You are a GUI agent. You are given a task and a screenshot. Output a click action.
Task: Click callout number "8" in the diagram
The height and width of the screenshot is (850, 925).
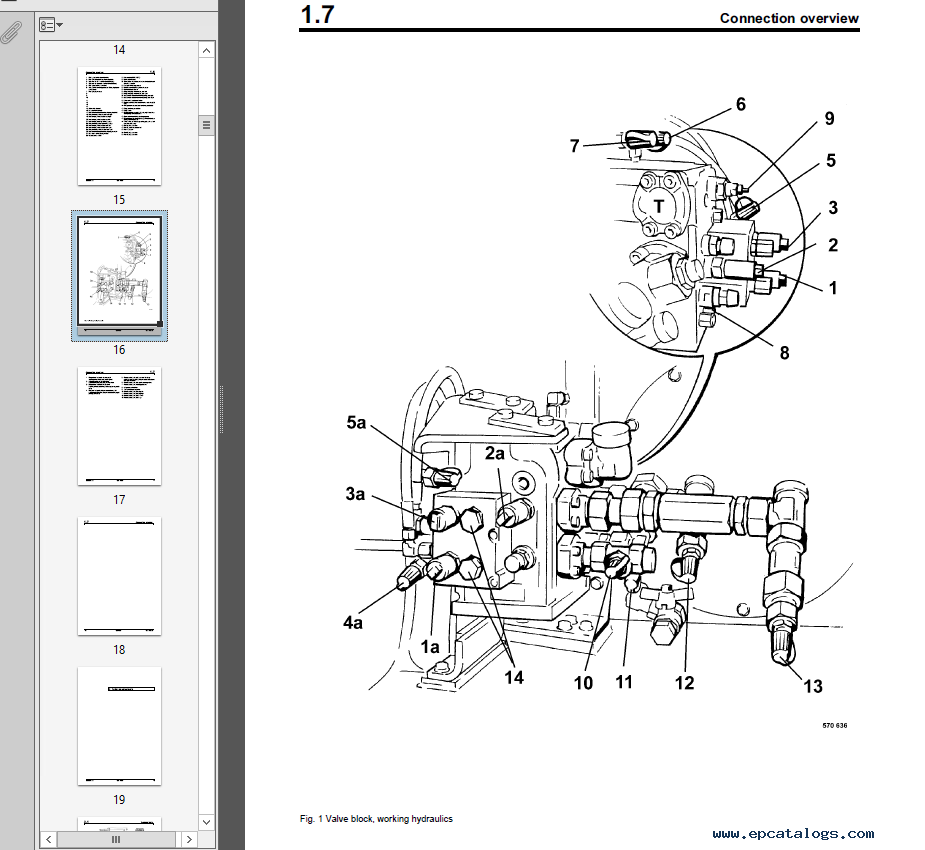coord(784,353)
